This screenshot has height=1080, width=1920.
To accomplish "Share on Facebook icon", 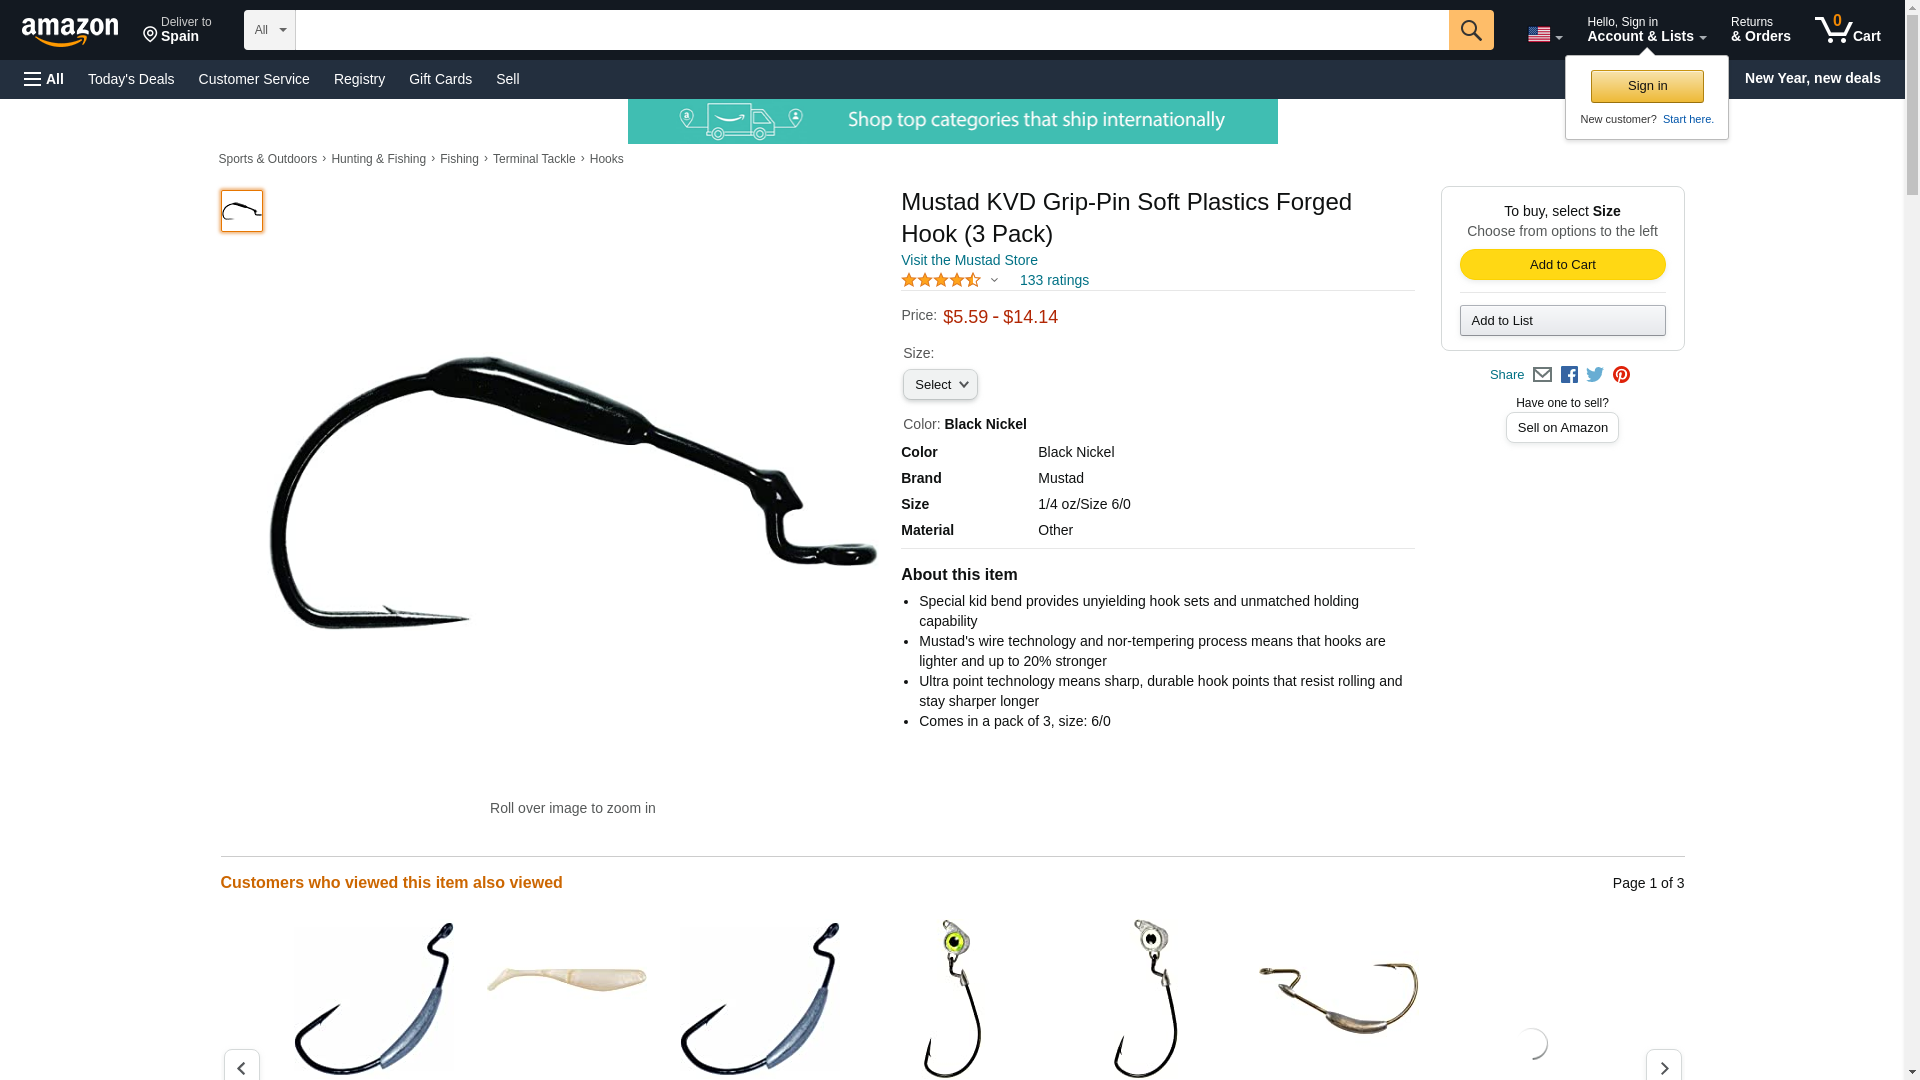I will point(1569,375).
